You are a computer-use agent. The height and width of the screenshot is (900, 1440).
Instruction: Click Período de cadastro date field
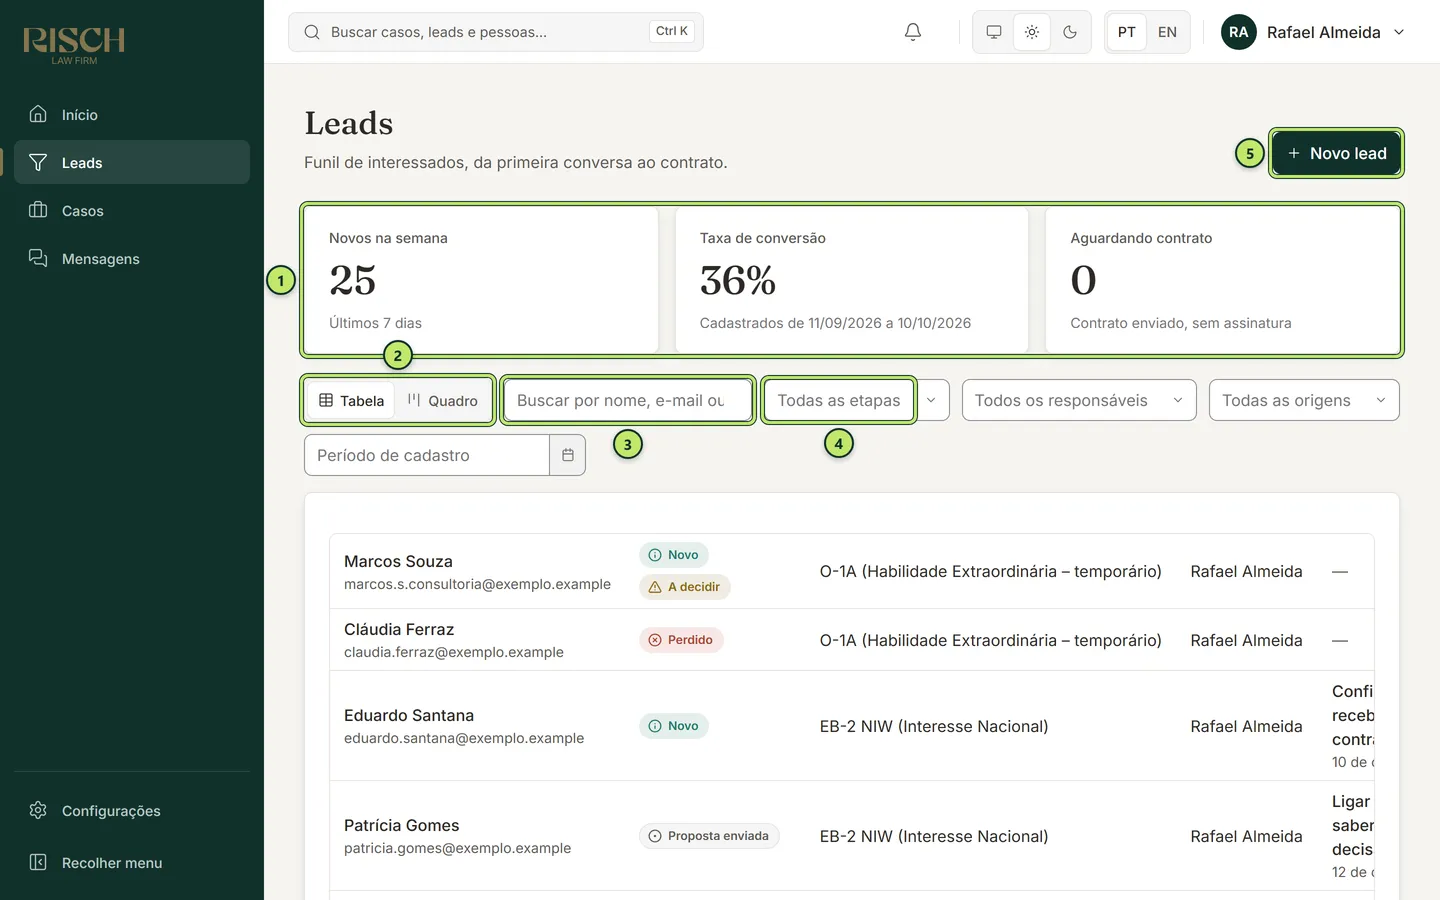point(427,455)
